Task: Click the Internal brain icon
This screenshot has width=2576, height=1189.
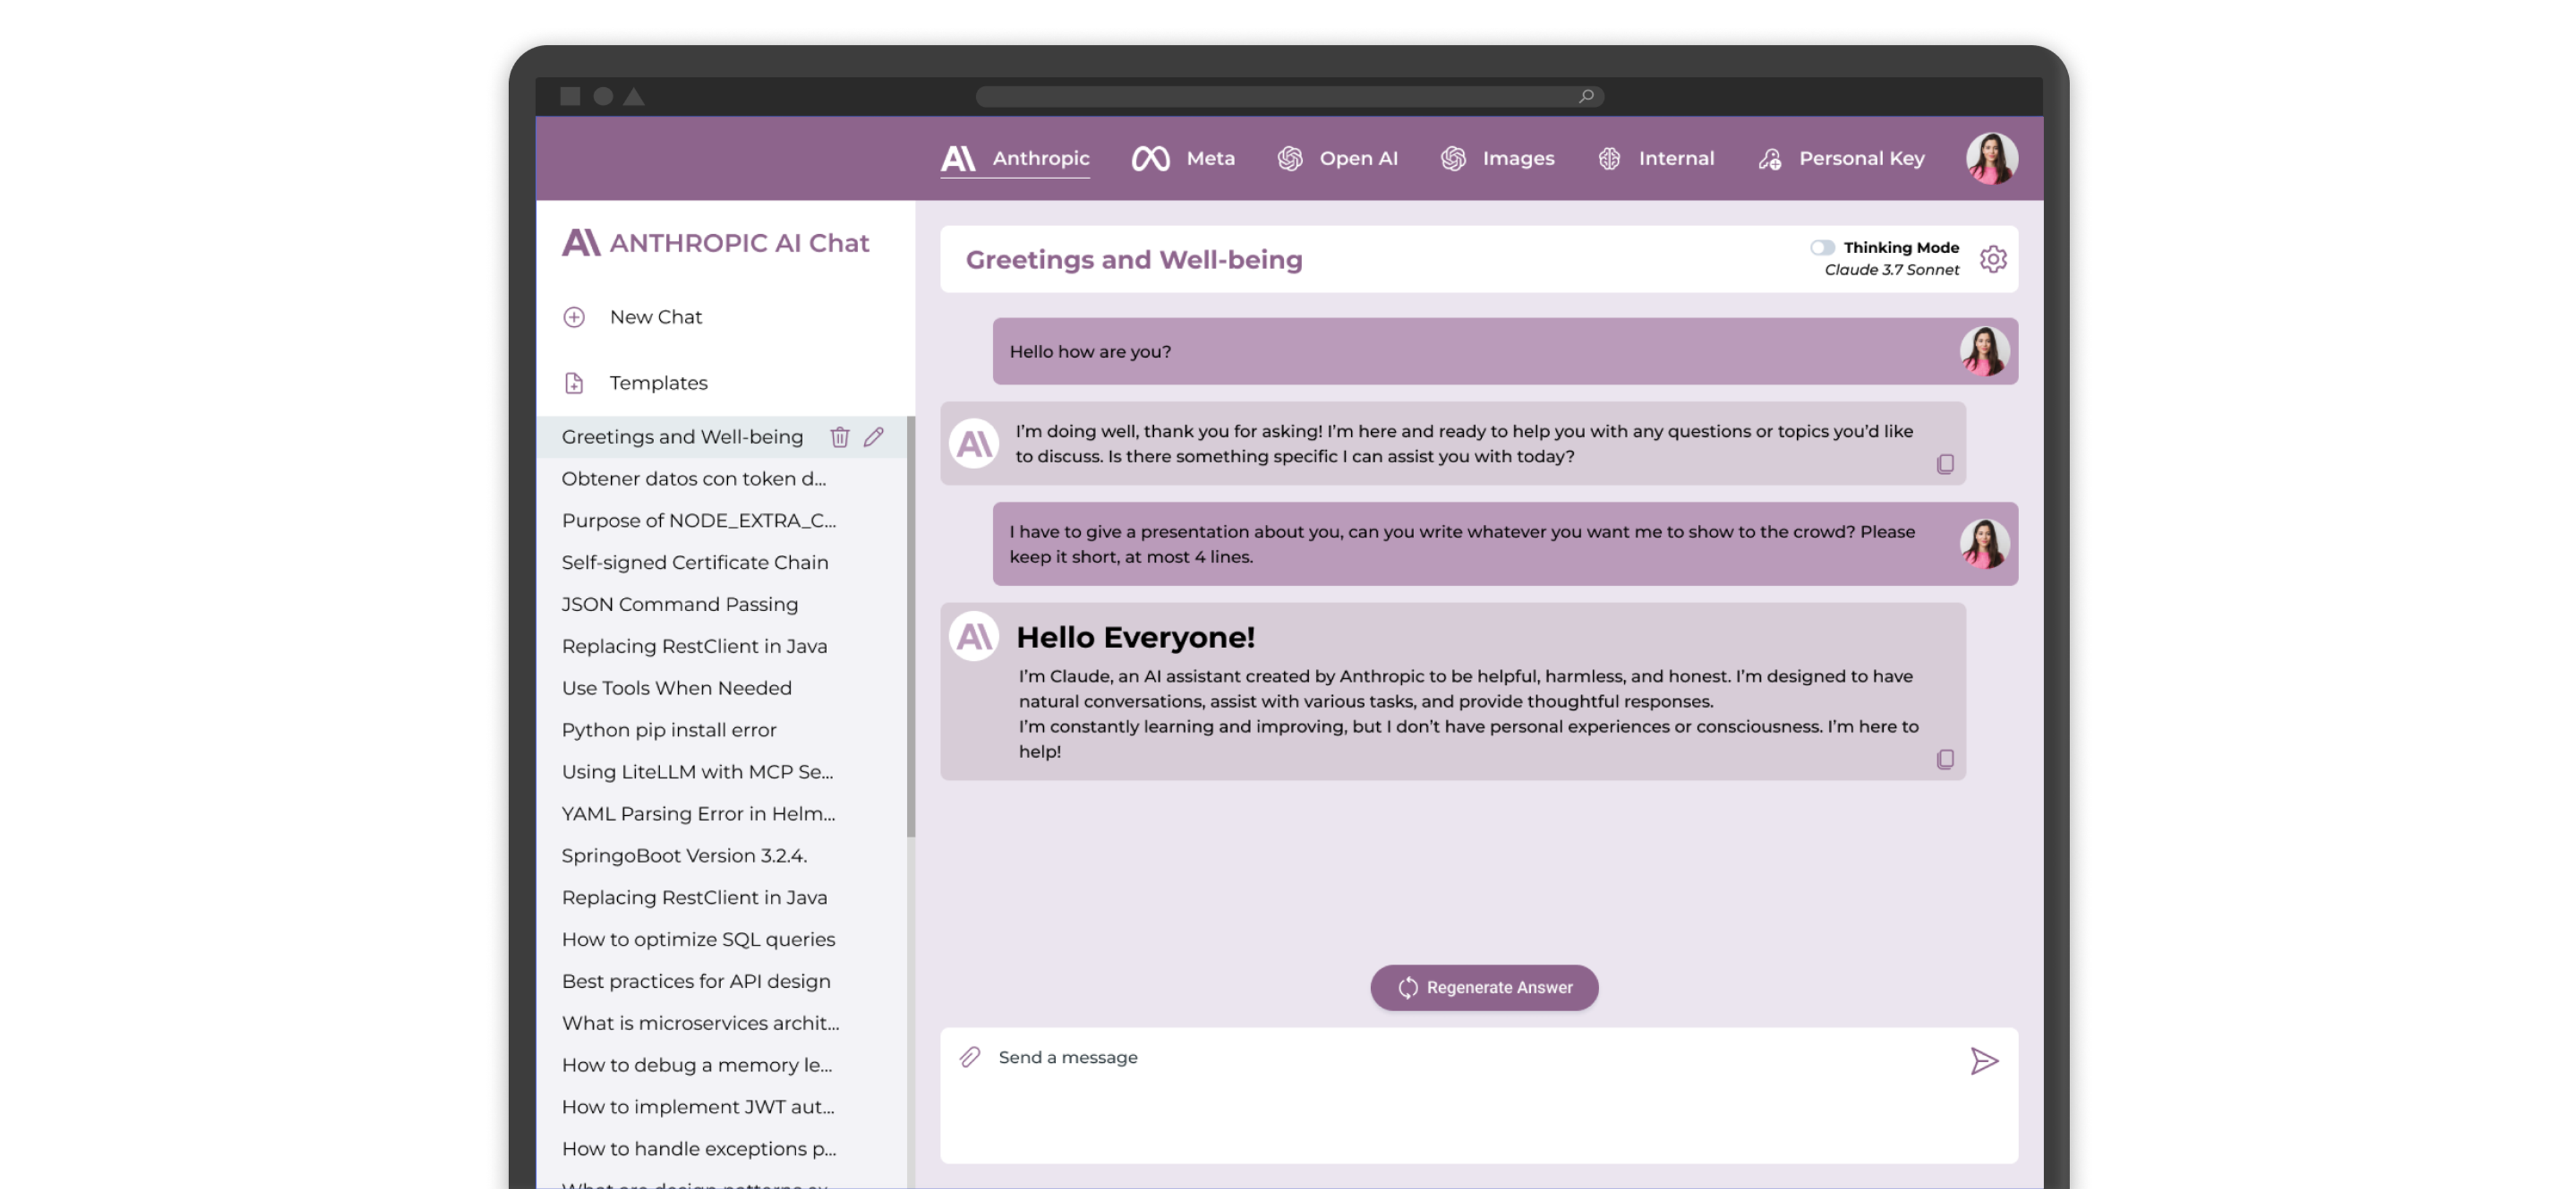Action: tap(1609, 158)
